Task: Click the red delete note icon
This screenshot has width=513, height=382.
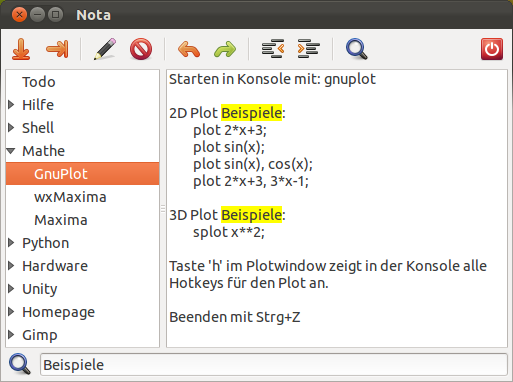Action: click(141, 49)
